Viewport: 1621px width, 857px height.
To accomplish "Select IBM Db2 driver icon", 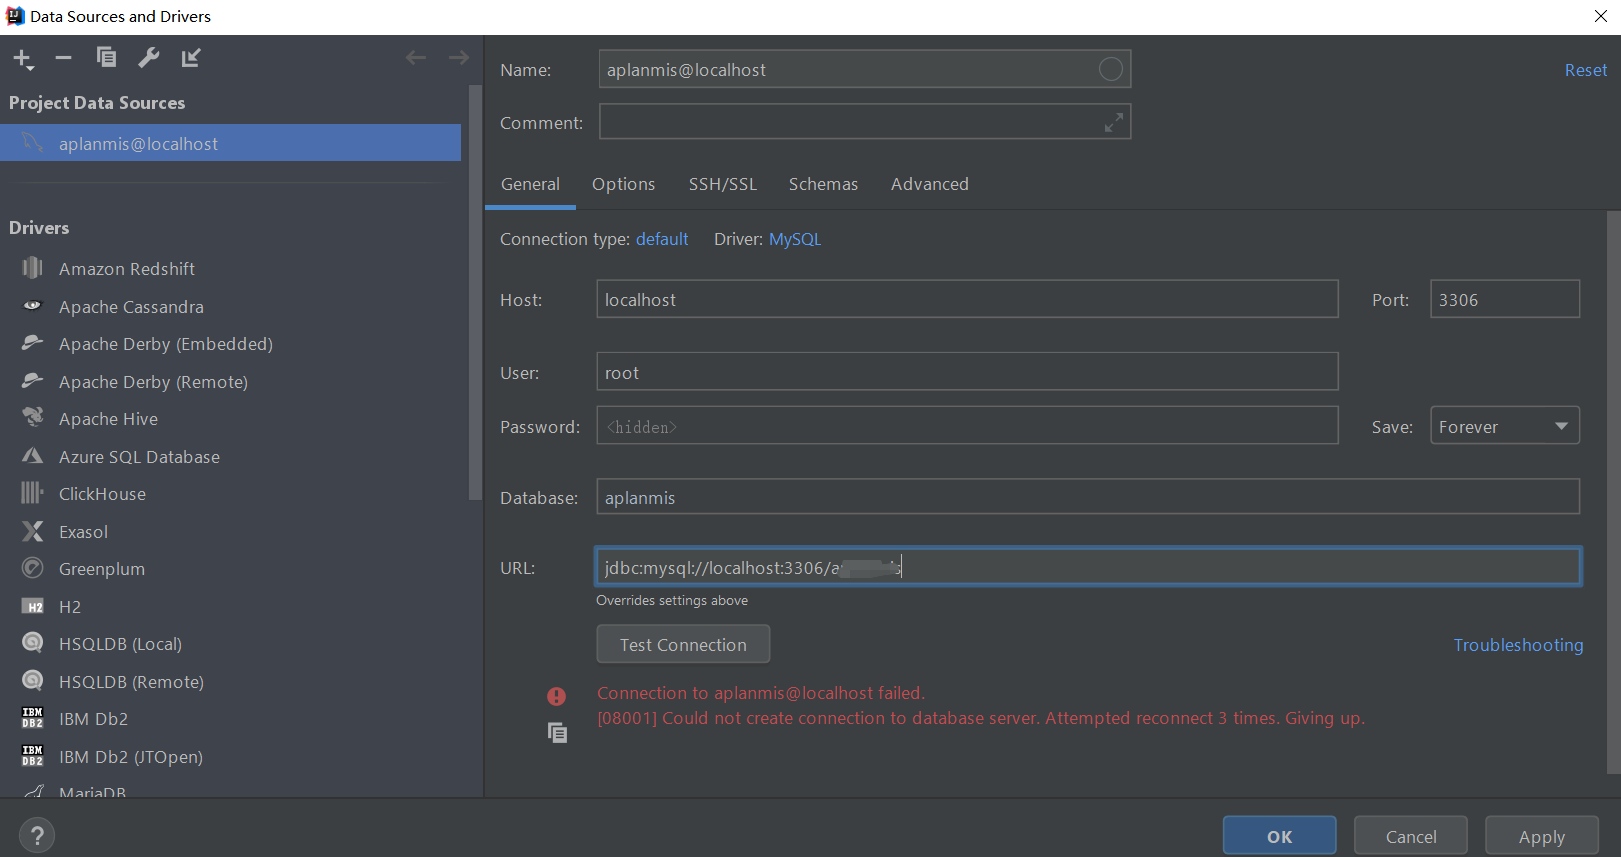I will click(33, 718).
